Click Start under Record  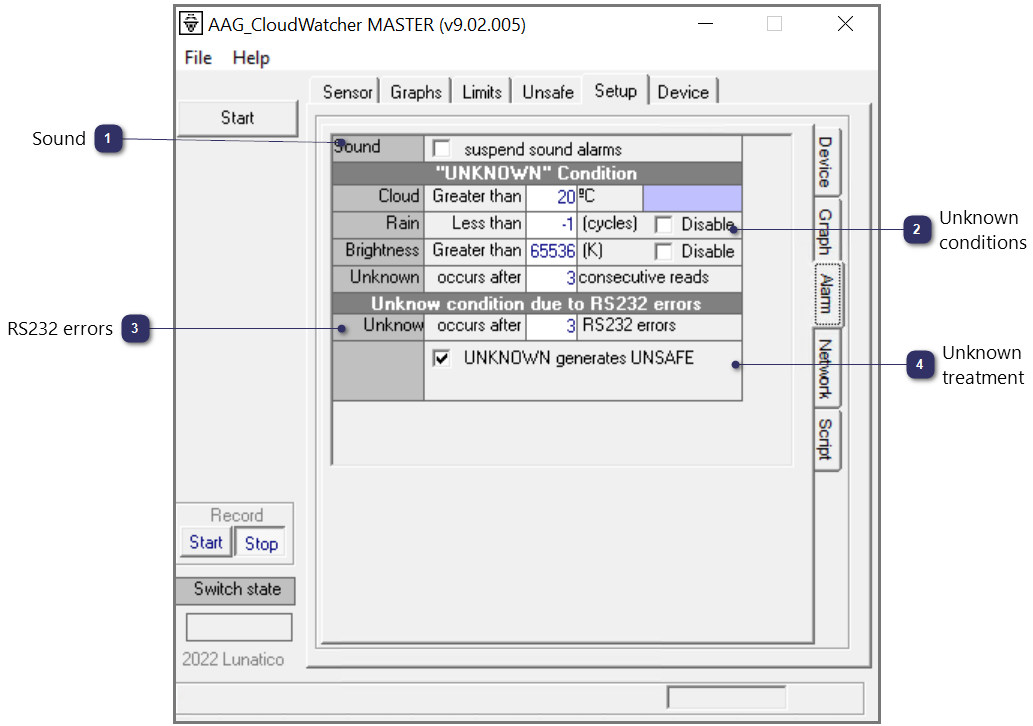tap(206, 542)
